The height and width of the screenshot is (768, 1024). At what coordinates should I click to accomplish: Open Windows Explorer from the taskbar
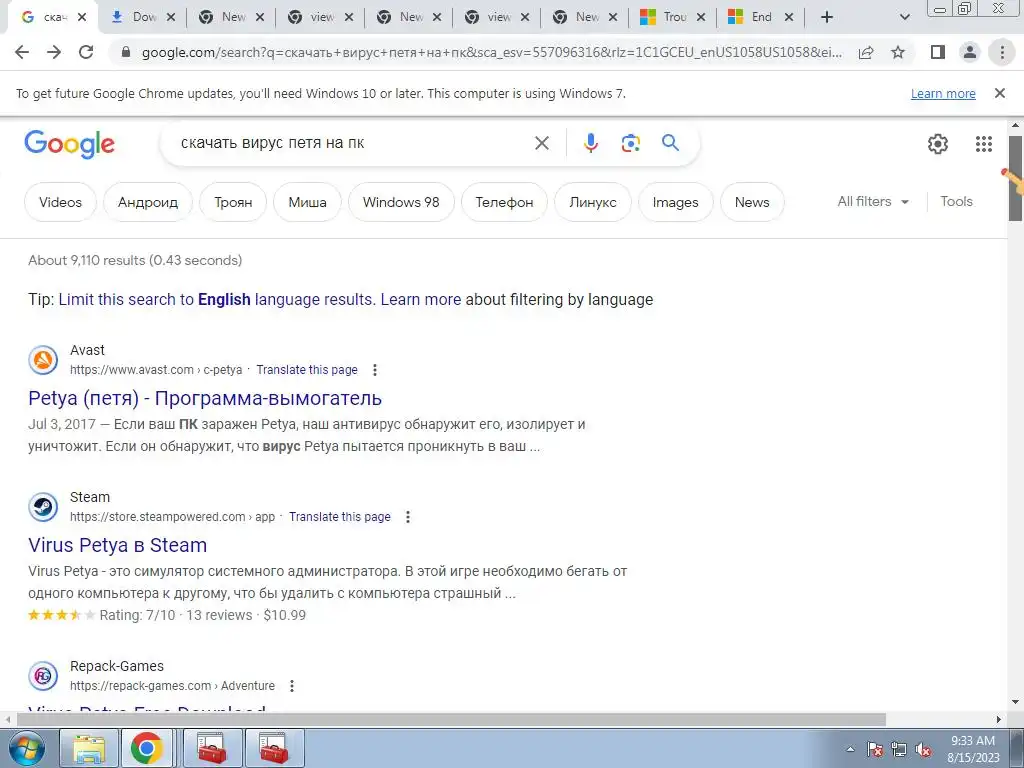coord(89,748)
